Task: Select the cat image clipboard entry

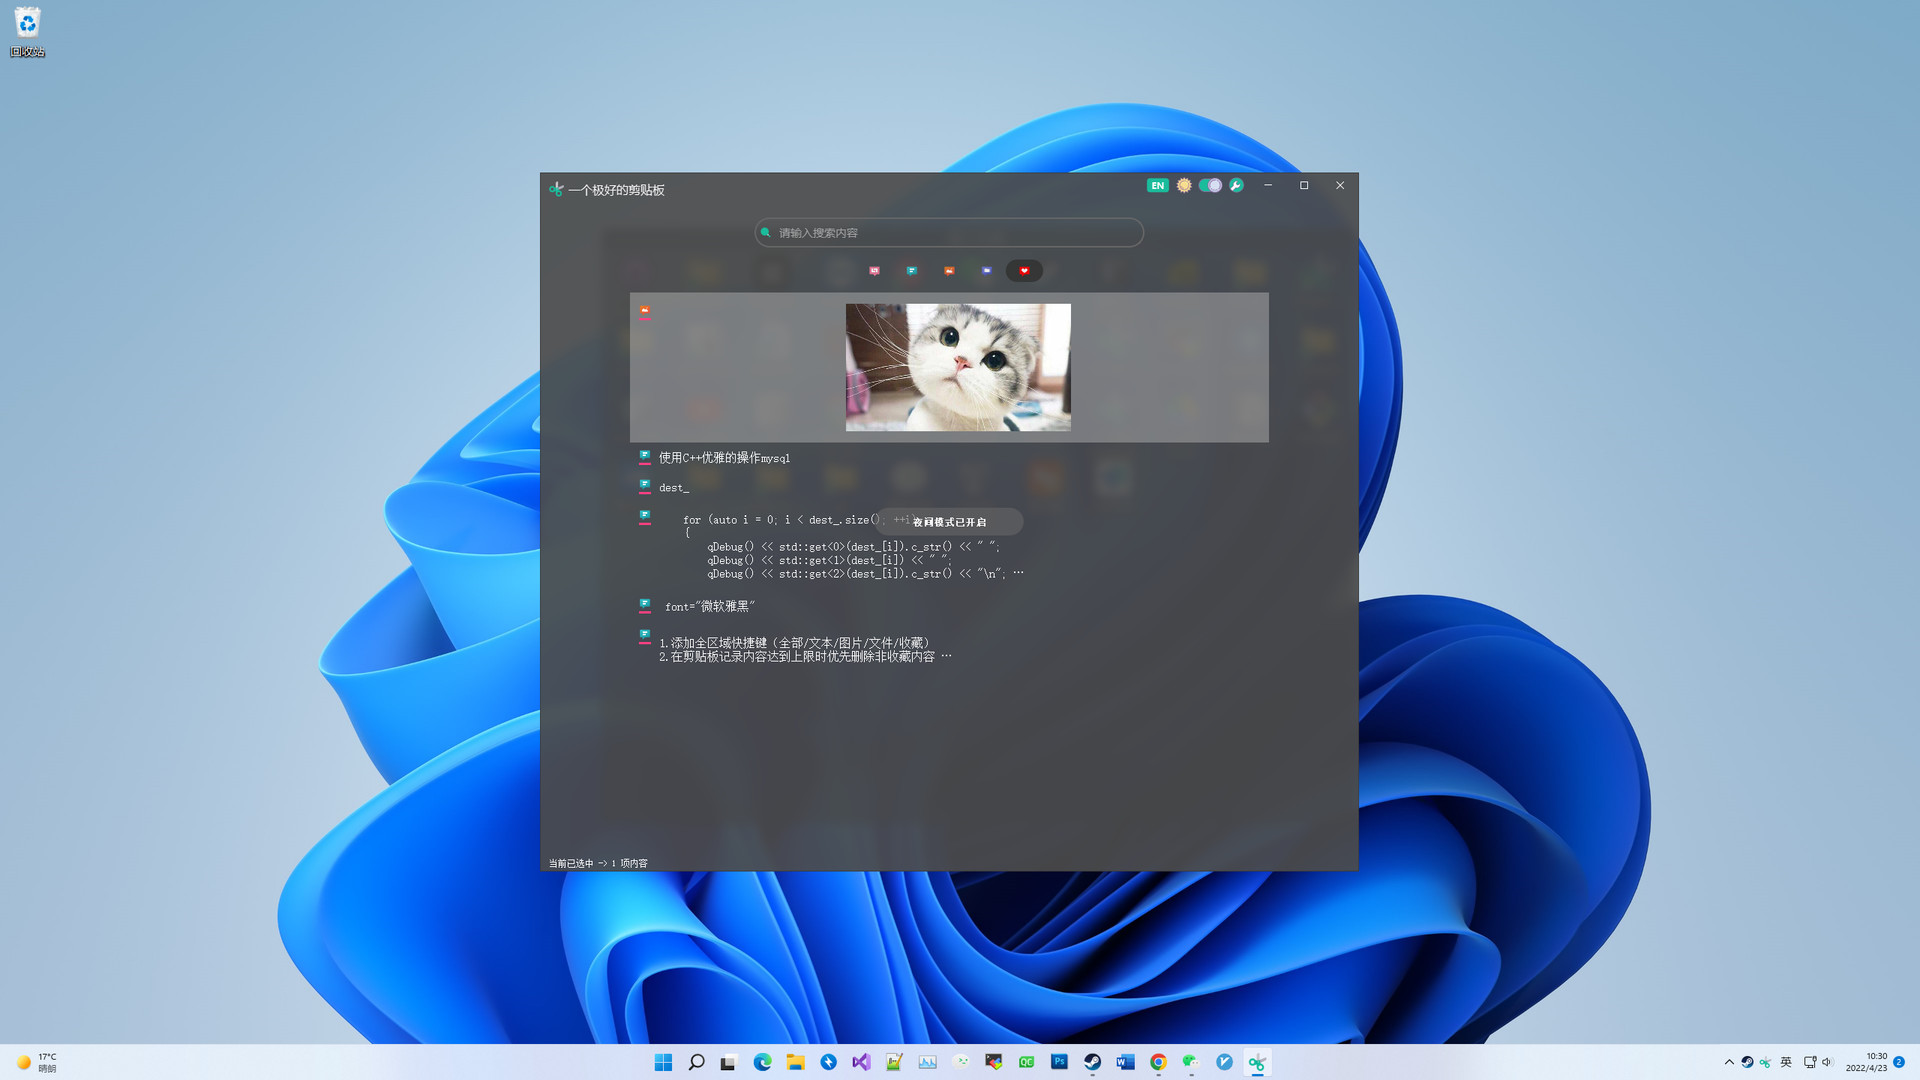Action: click(957, 367)
